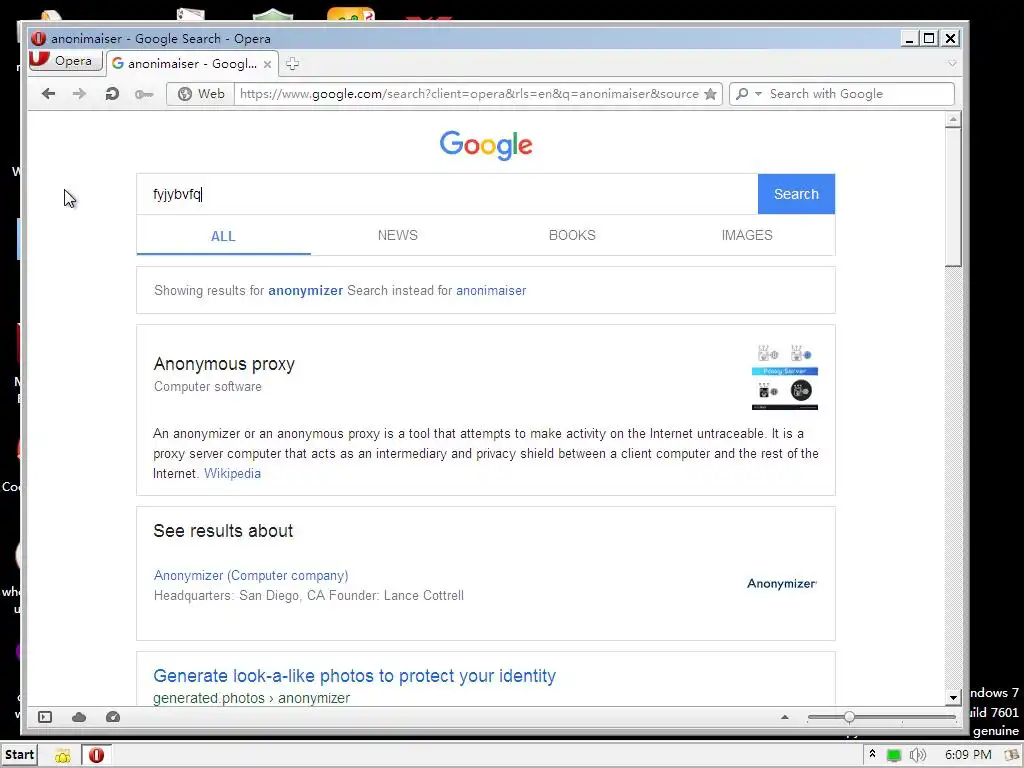Open the Opera Turbo speedometer icon

click(113, 717)
